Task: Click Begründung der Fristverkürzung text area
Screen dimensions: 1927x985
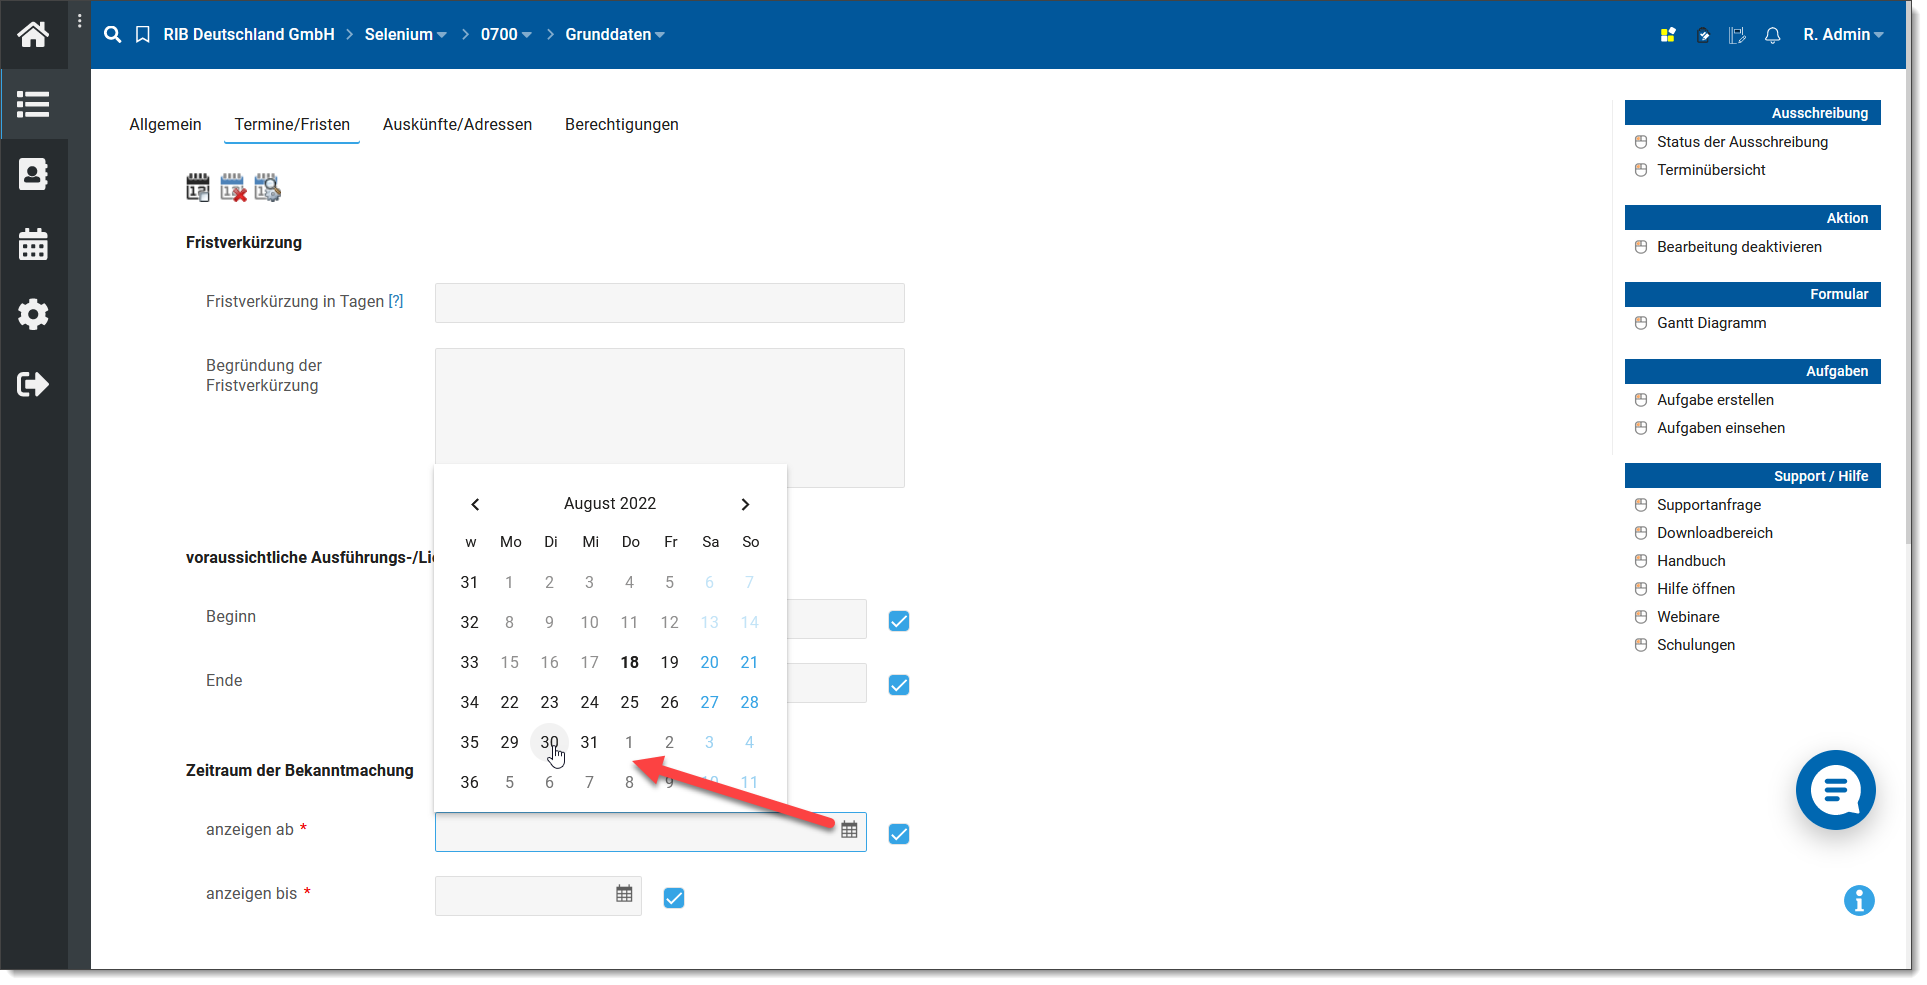Action: (669, 418)
